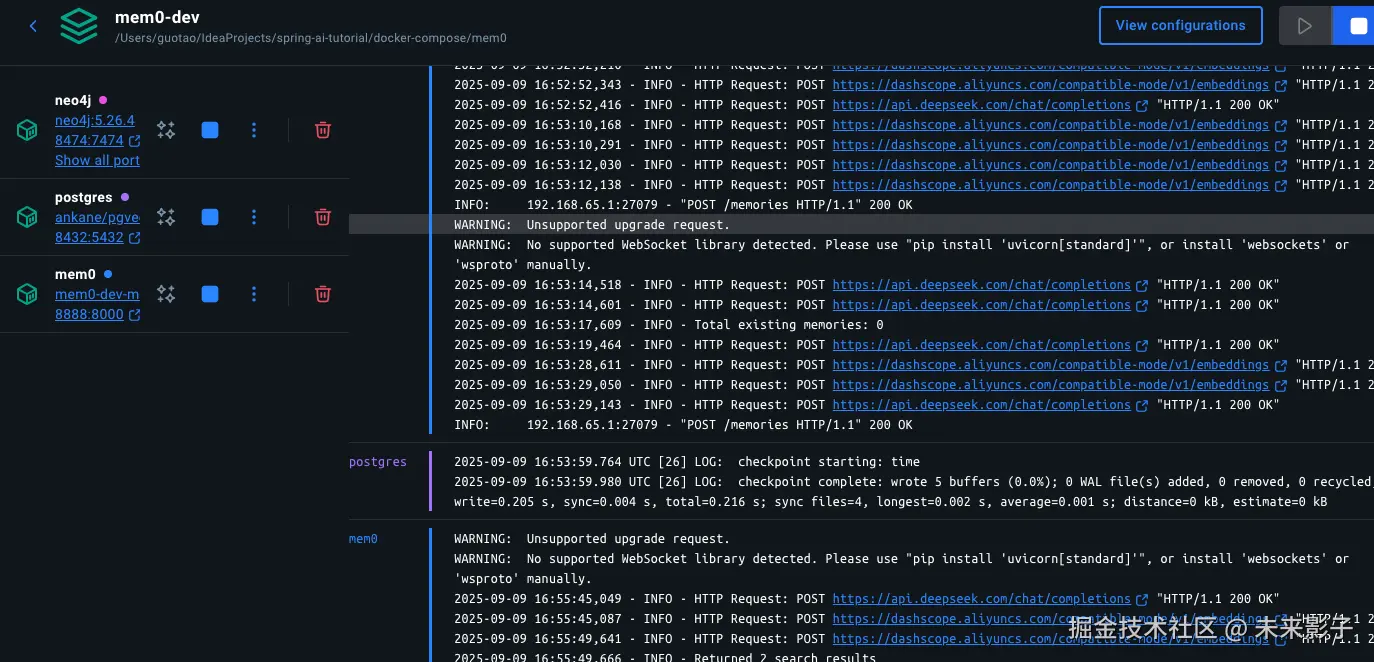Click the postgres container cube icon

pyautogui.click(x=27, y=217)
